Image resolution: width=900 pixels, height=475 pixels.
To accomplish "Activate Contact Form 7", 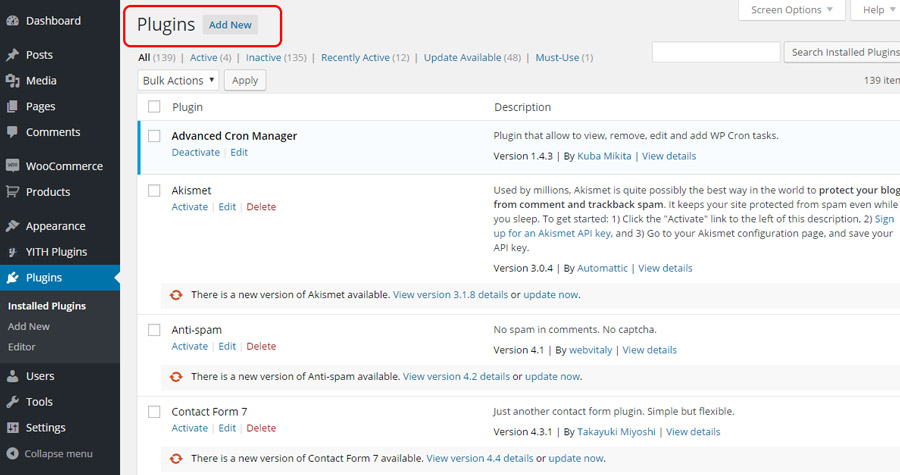I will click(x=189, y=428).
